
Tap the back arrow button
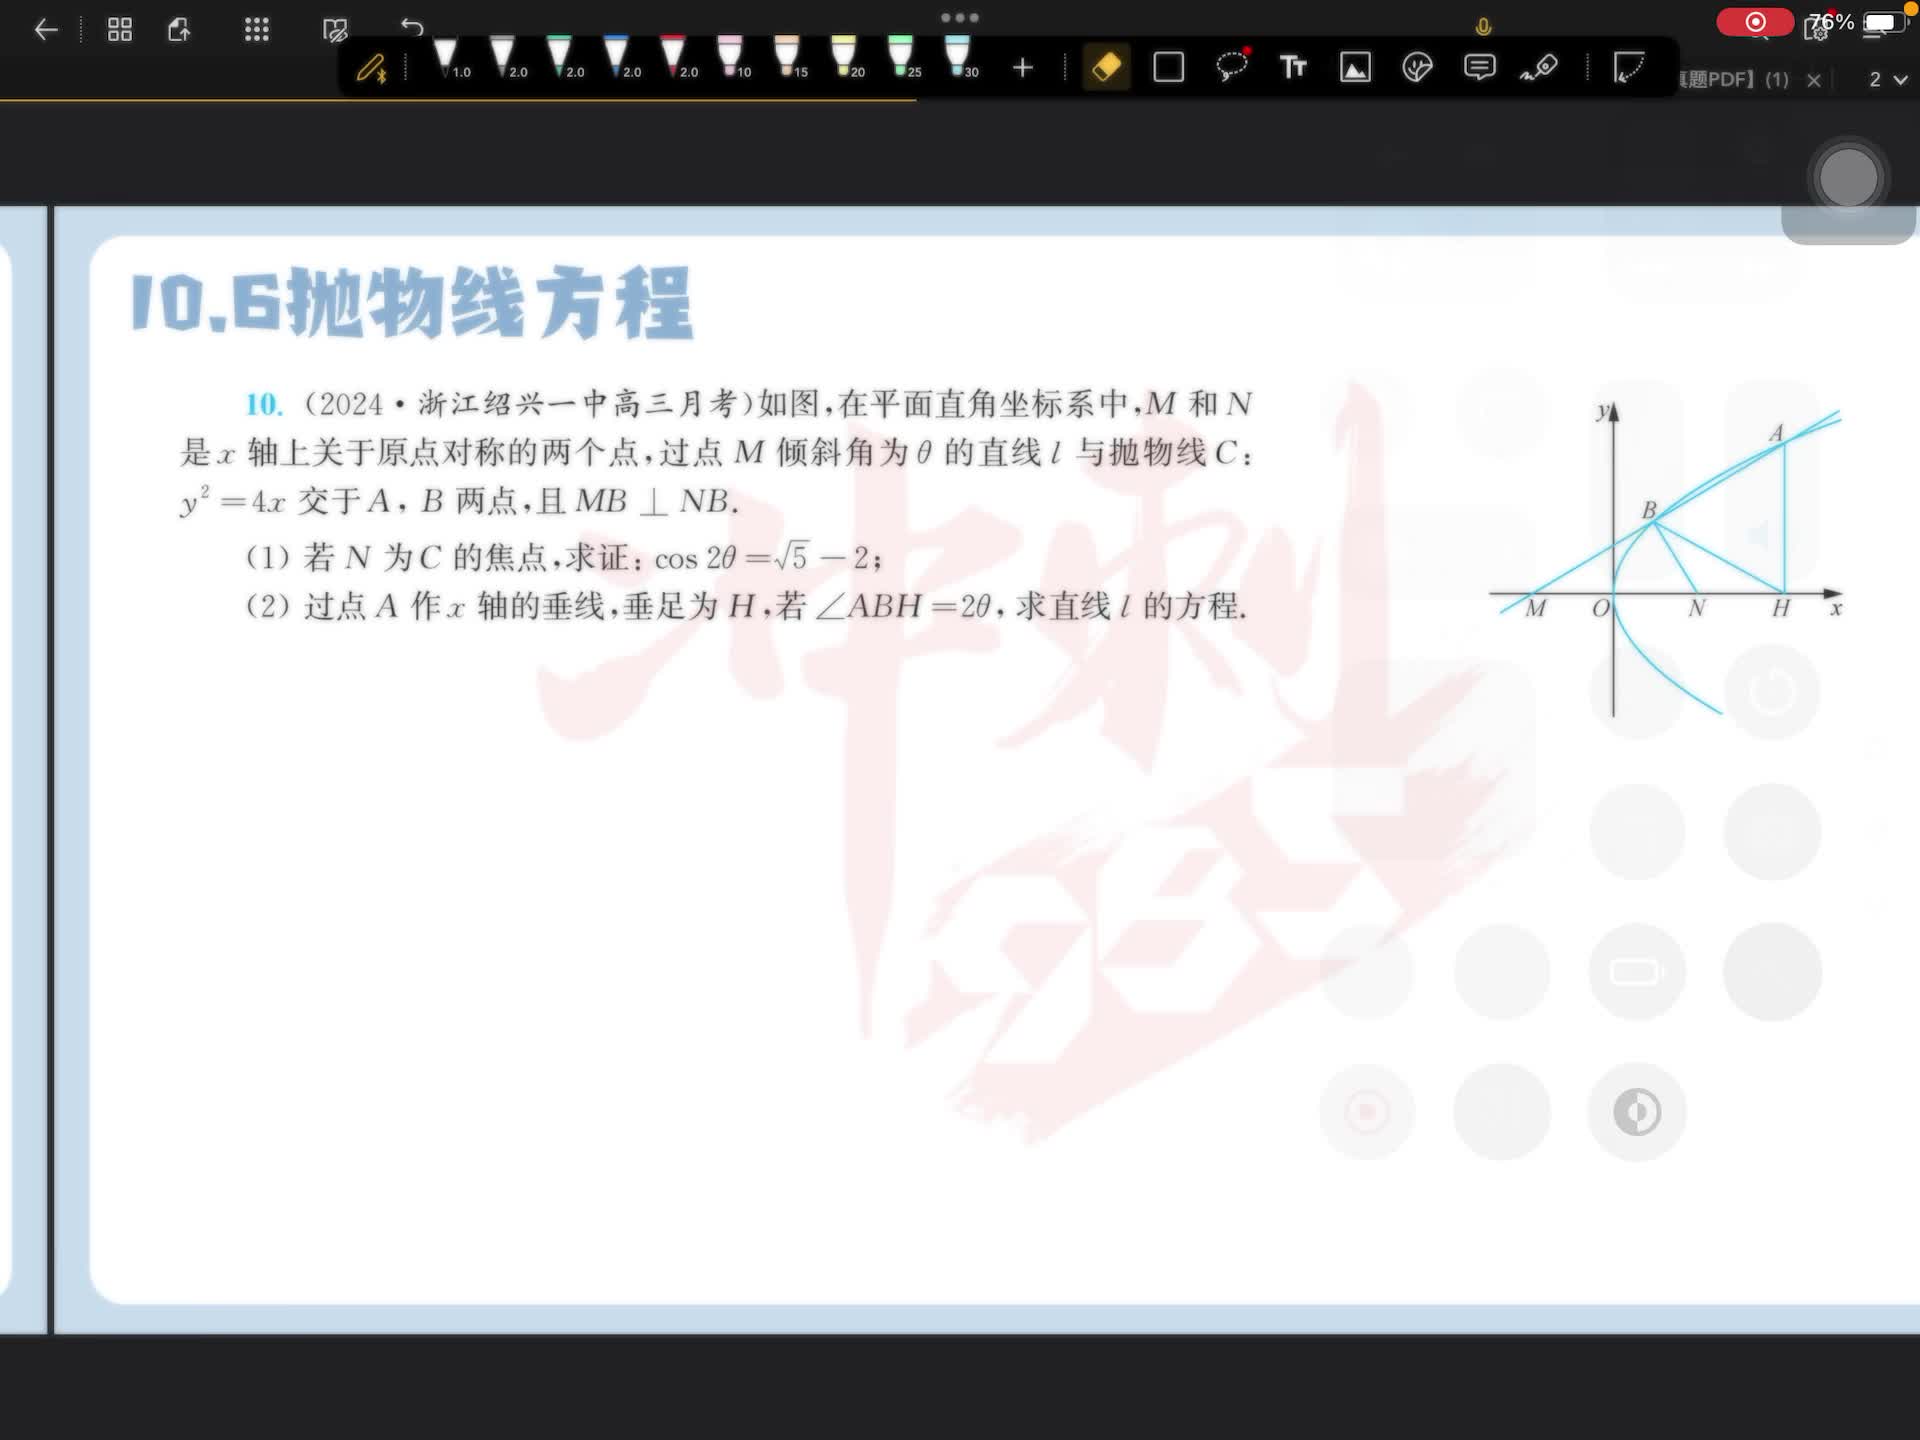(x=46, y=30)
